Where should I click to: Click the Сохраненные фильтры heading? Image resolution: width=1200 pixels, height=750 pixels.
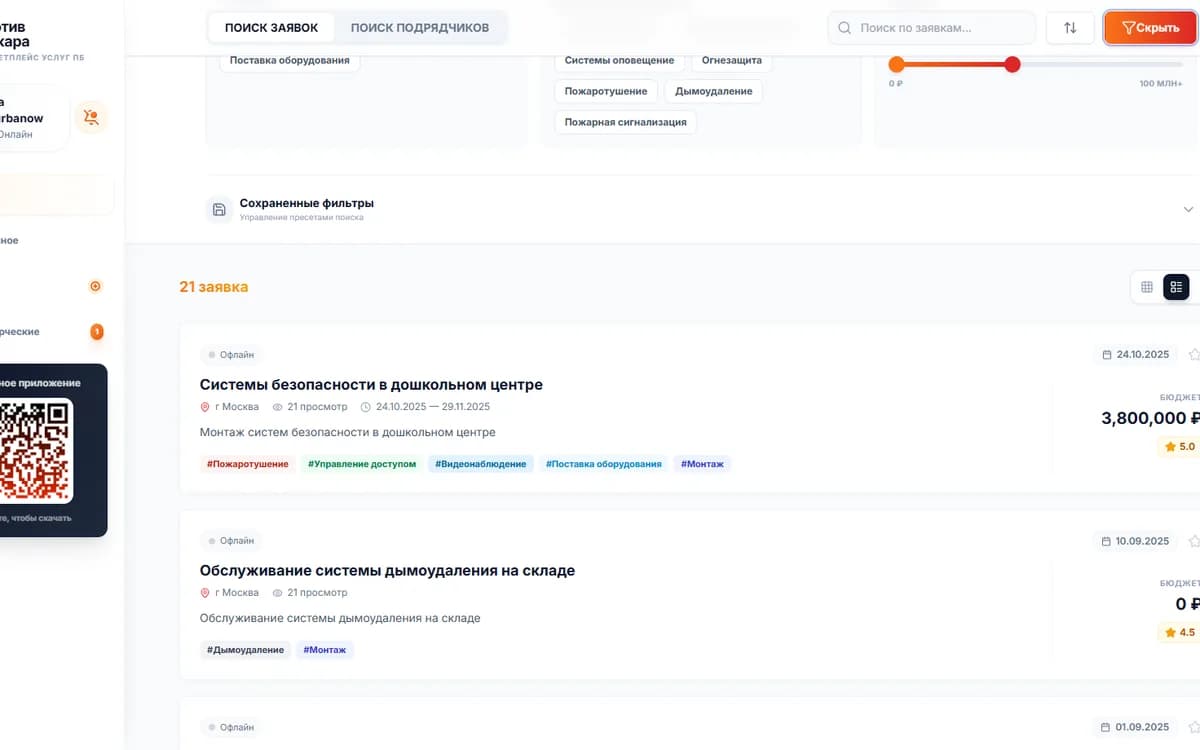click(307, 203)
